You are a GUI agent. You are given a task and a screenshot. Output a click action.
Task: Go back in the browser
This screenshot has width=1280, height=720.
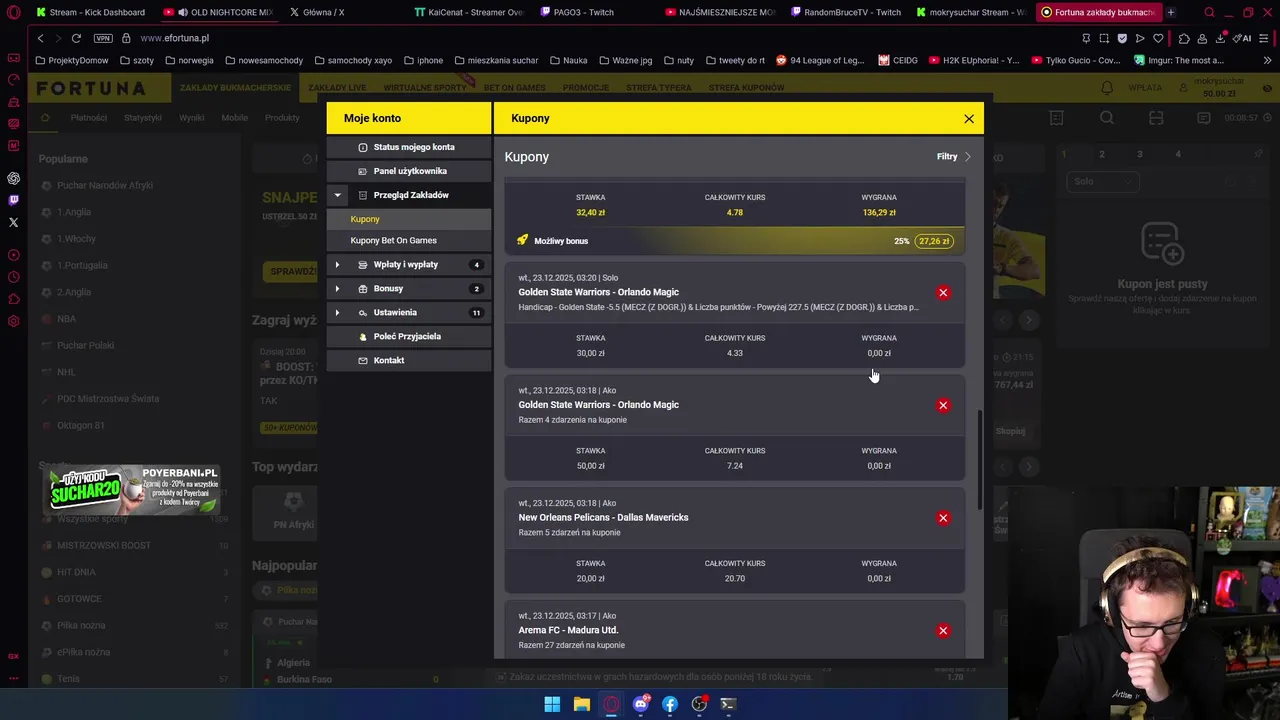(40, 38)
